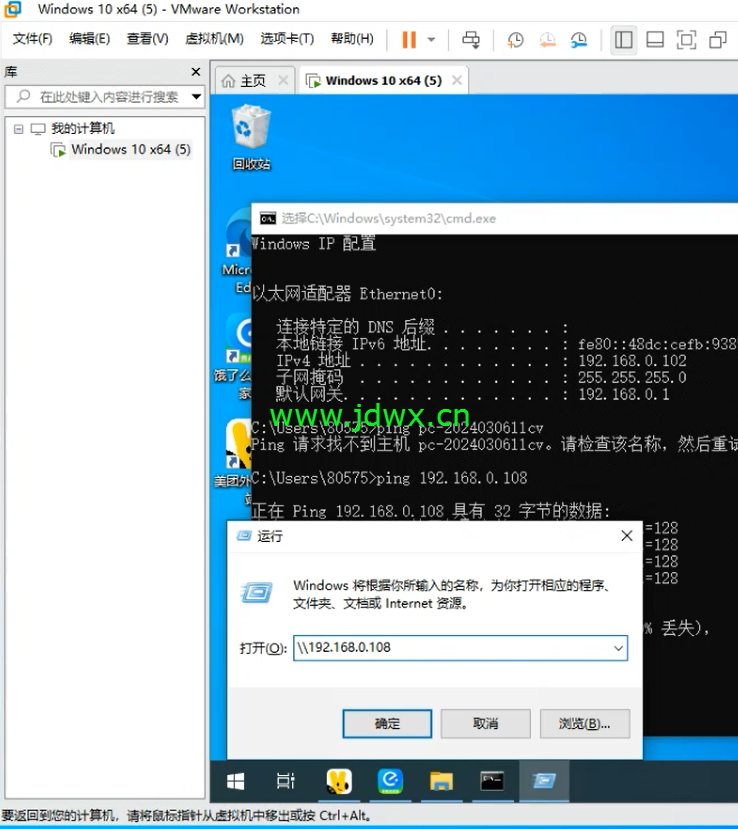
Task: Click the 运行 taskbar button
Action: coord(544,781)
